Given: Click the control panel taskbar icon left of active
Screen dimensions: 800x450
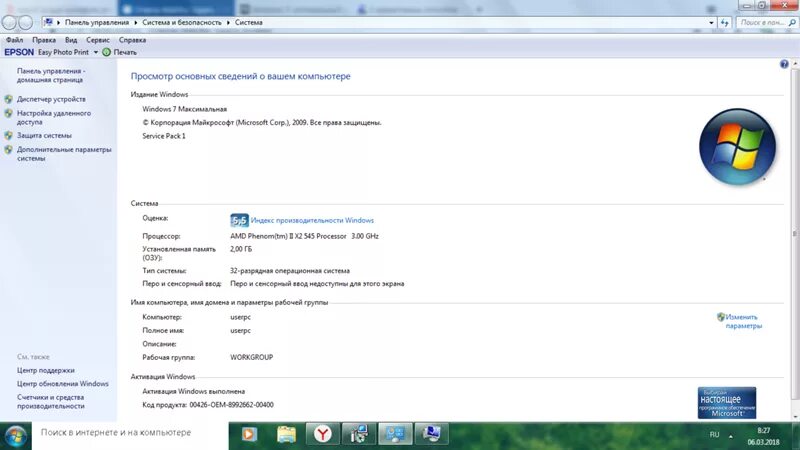Looking at the screenshot, I should (x=359, y=434).
